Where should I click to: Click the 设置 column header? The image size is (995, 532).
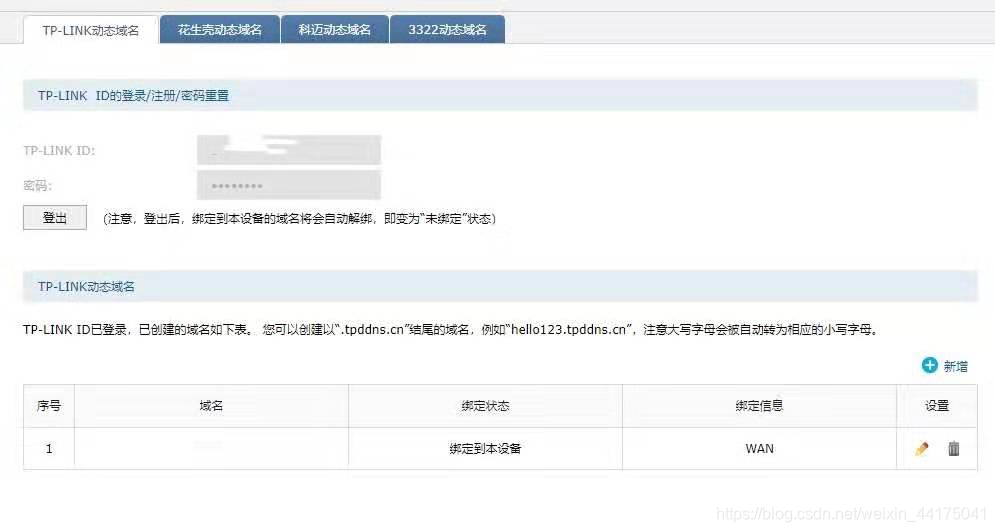tap(937, 406)
